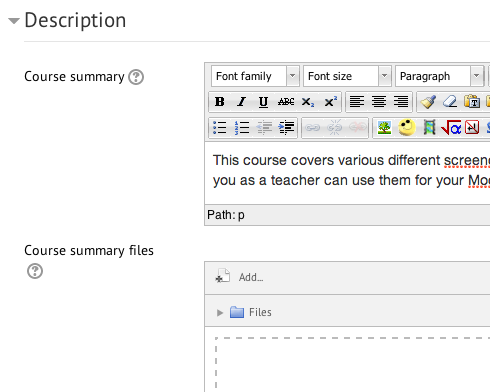Indent the paragraph
The width and height of the screenshot is (490, 392).
[x=286, y=127]
